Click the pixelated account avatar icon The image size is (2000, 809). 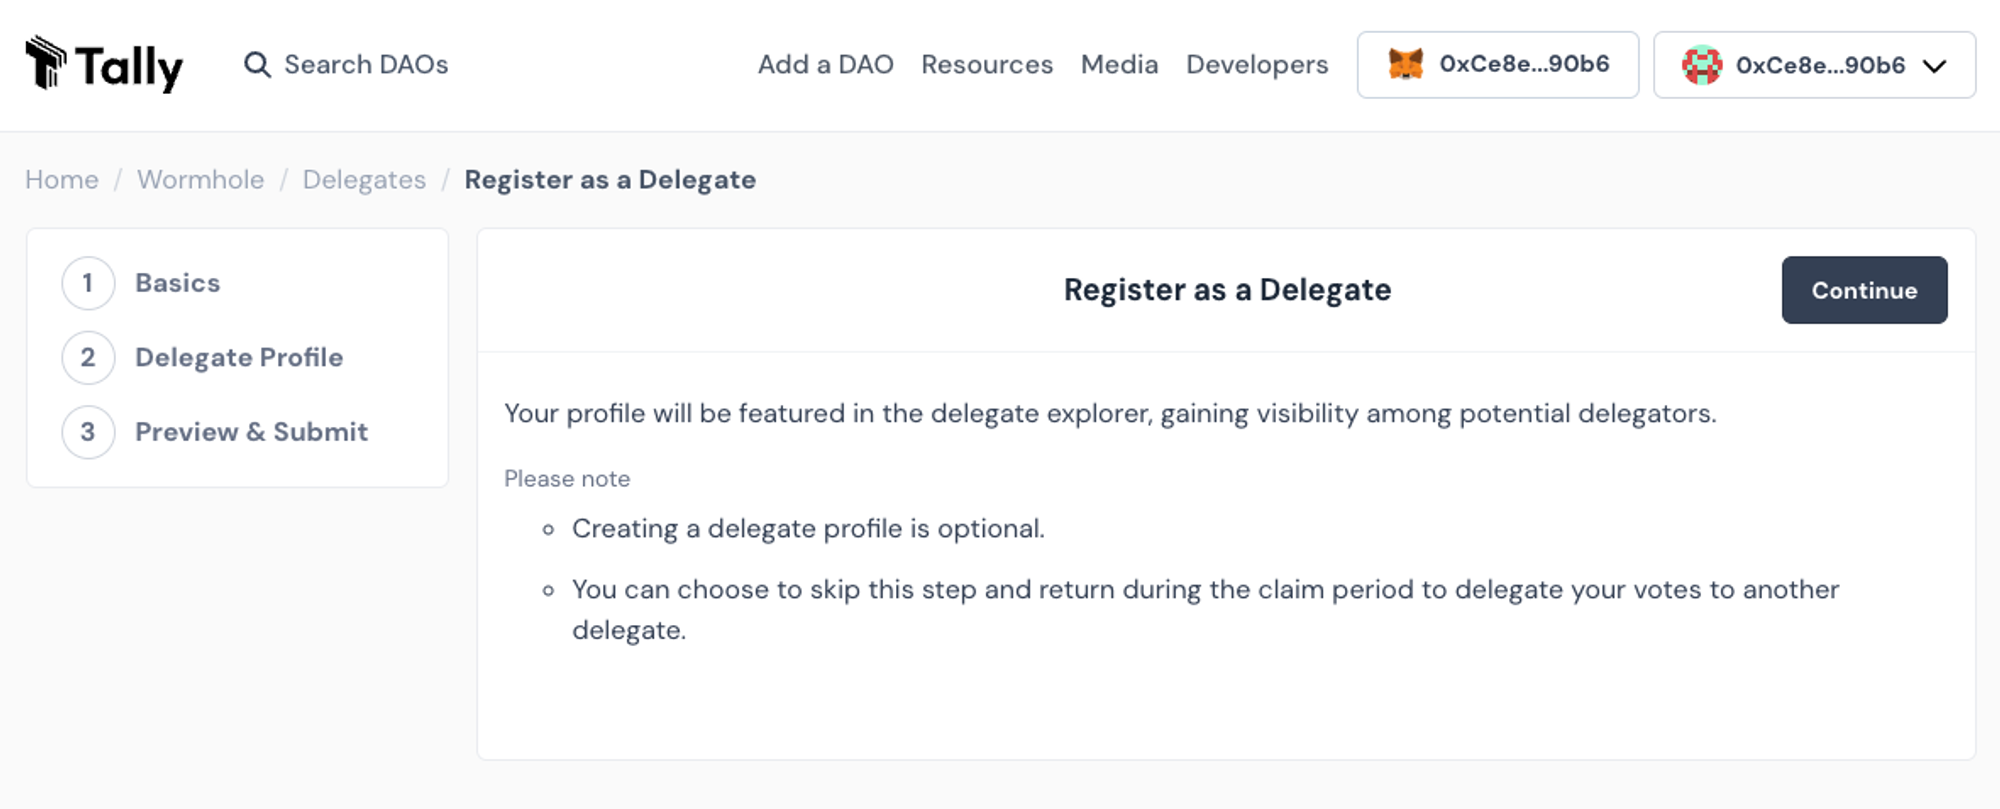(1702, 65)
